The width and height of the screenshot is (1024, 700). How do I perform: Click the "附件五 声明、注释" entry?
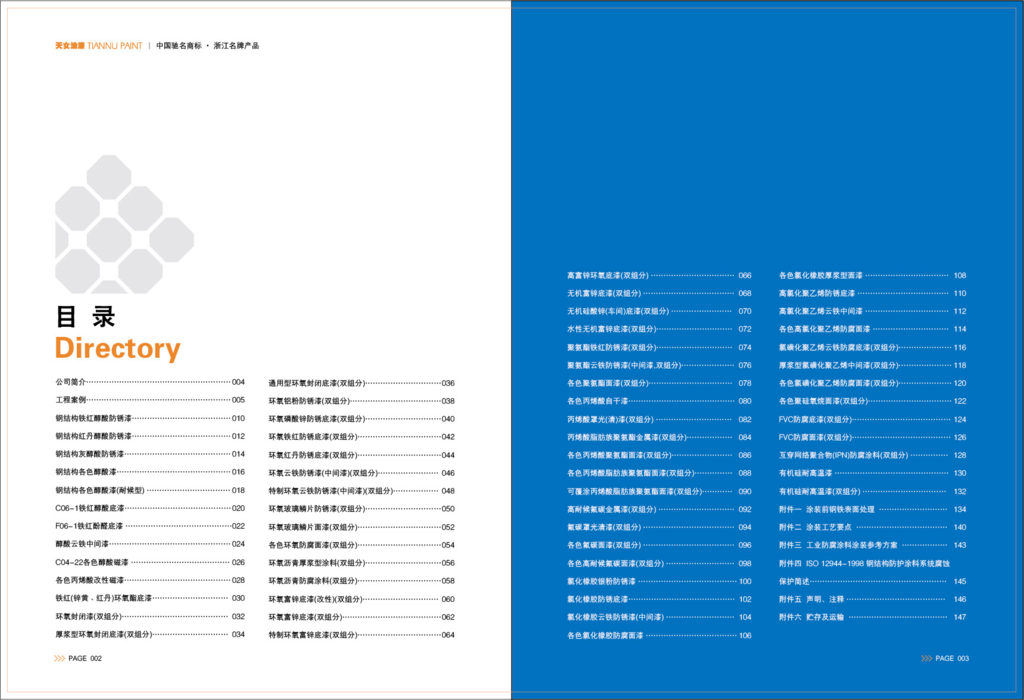coord(872,599)
